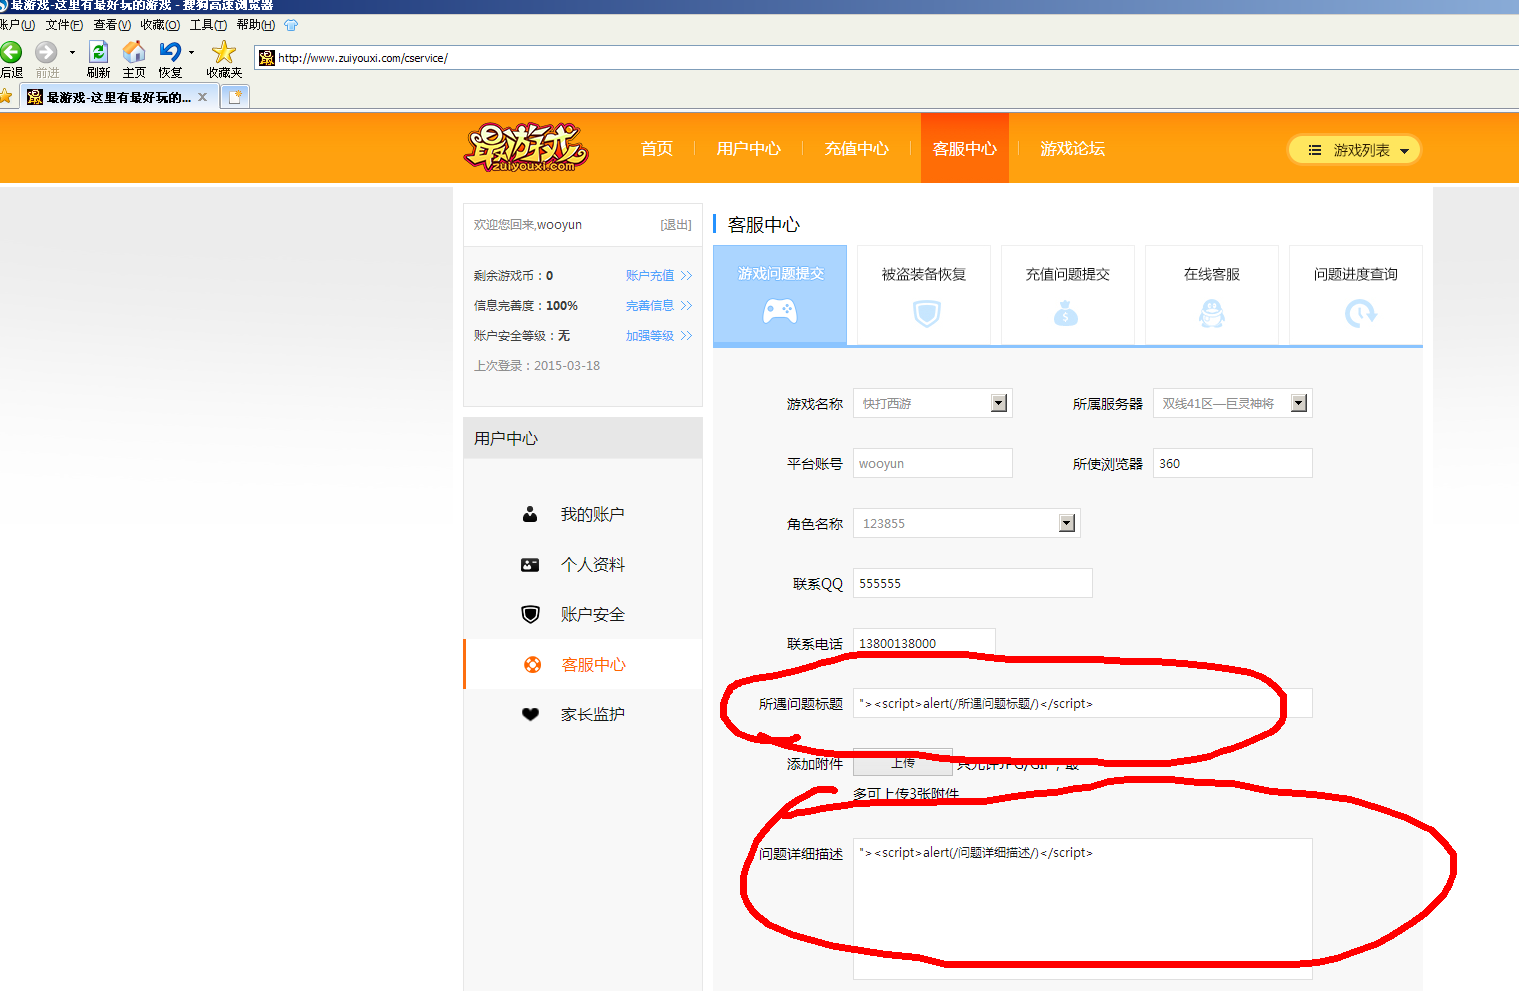
Task: Click the shield icon beside 账户安全
Action: [x=531, y=614]
